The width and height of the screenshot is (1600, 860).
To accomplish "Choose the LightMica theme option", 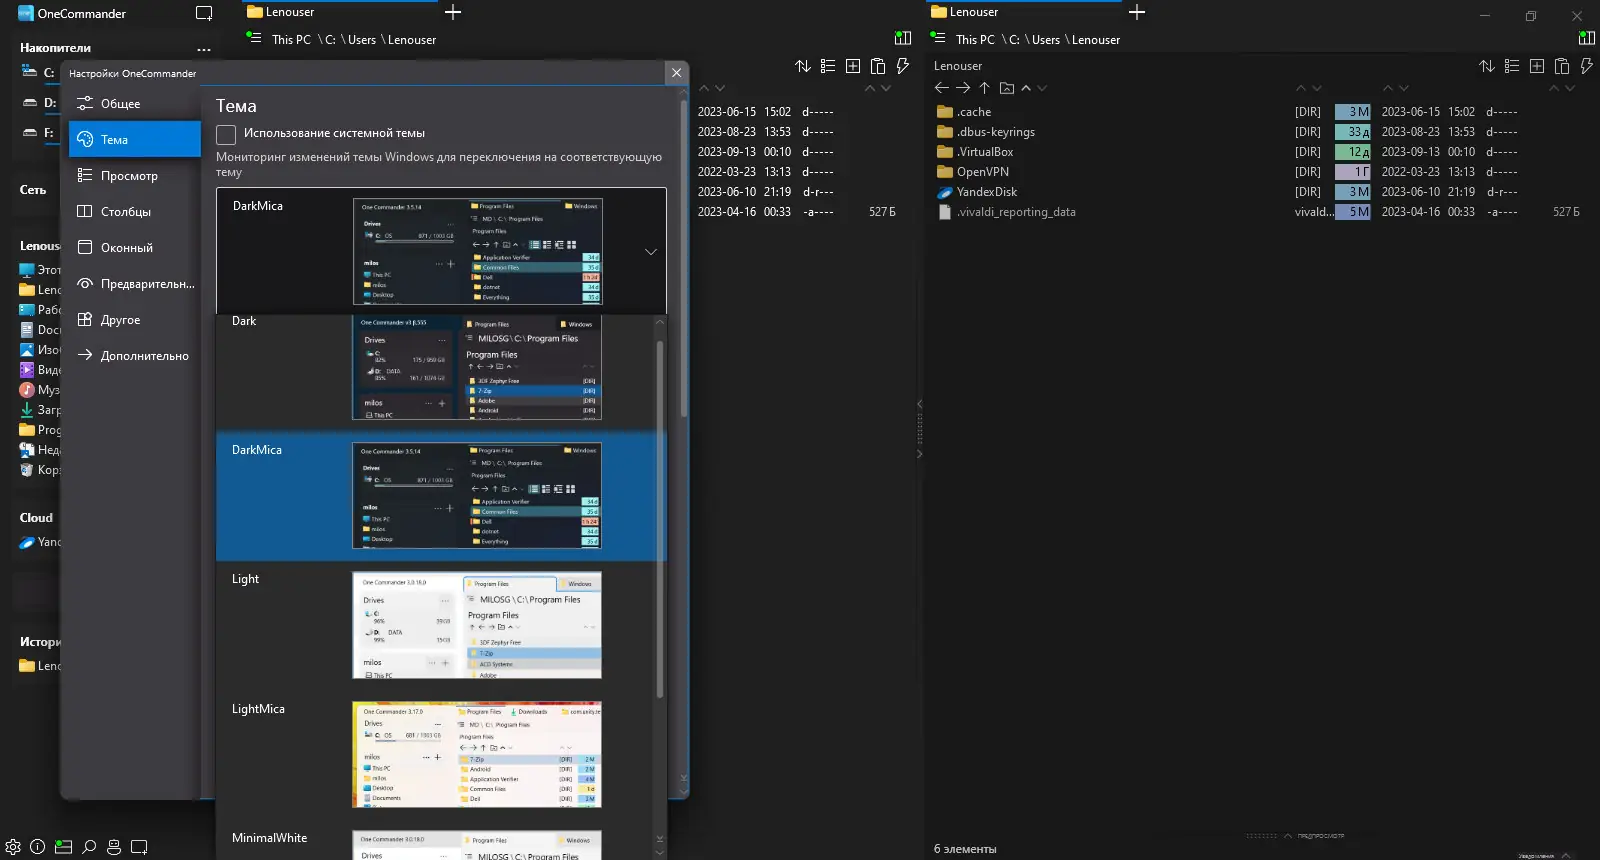I will (x=435, y=755).
